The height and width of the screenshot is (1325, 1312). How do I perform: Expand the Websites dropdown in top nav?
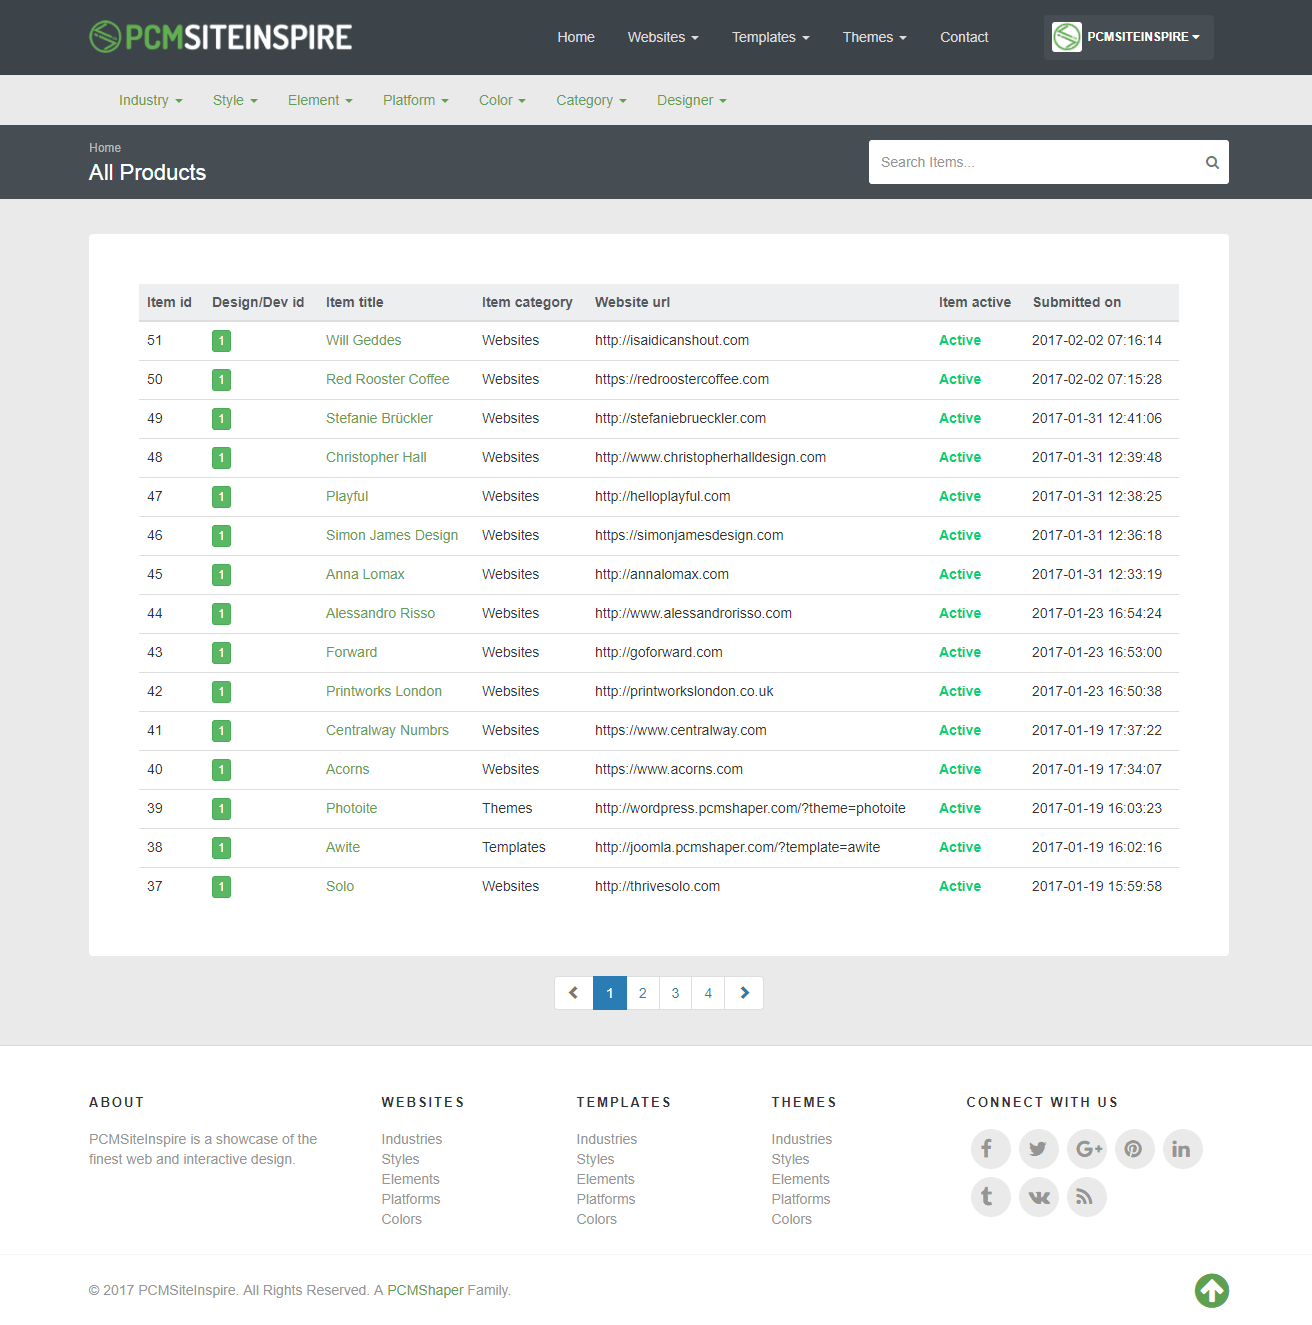point(663,37)
